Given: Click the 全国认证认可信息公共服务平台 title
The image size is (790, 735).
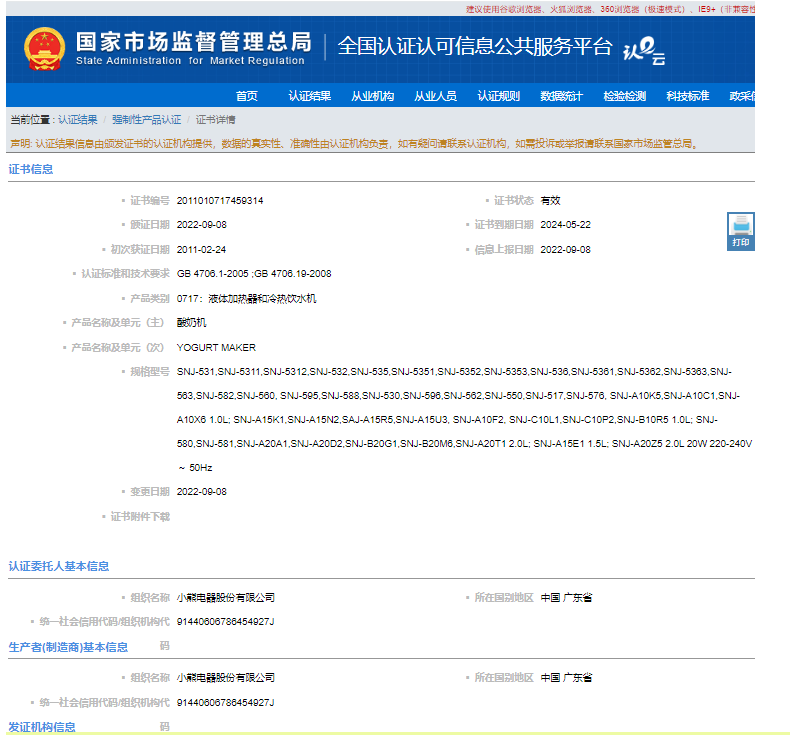Looking at the screenshot, I should click(475, 46).
